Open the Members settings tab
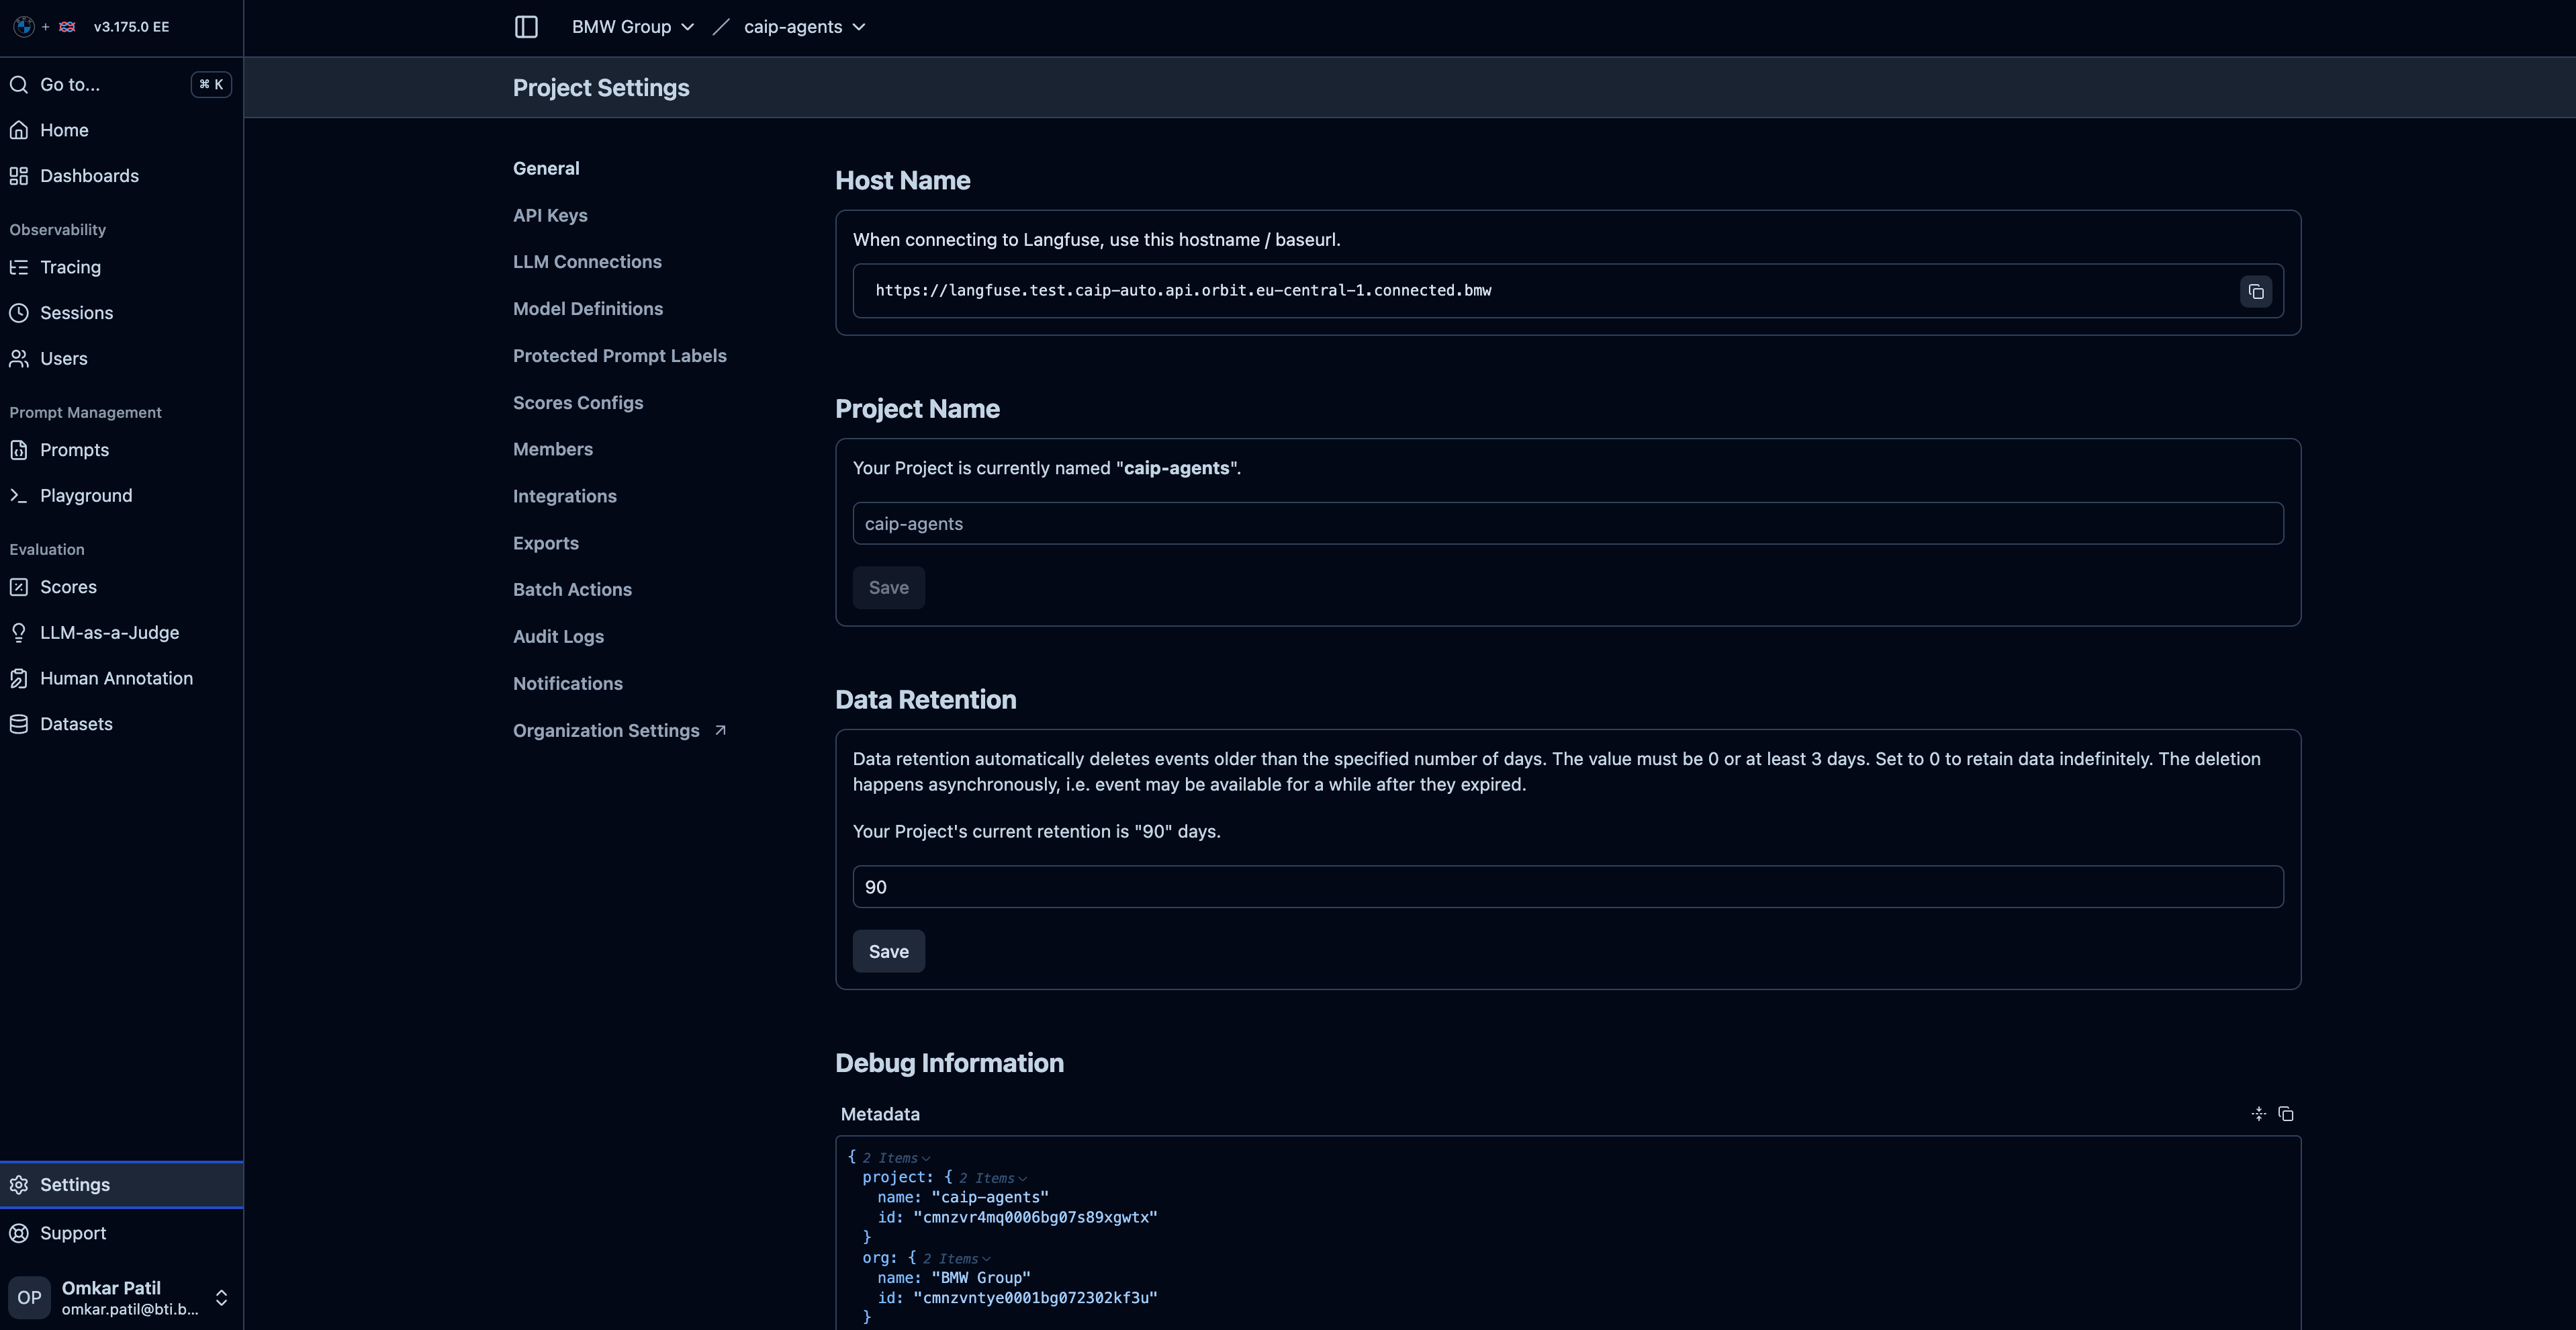 553,449
